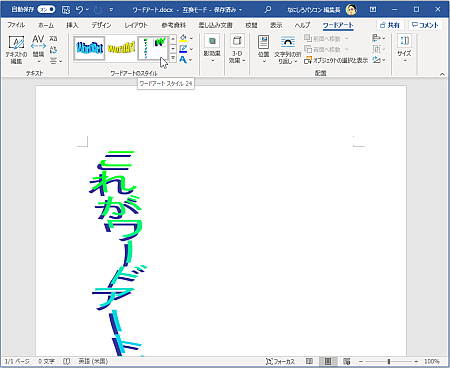Image resolution: width=450 pixels, height=368 pixels.
Task: Toggle Focus (フォーカス) mode in status bar
Action: [280, 361]
